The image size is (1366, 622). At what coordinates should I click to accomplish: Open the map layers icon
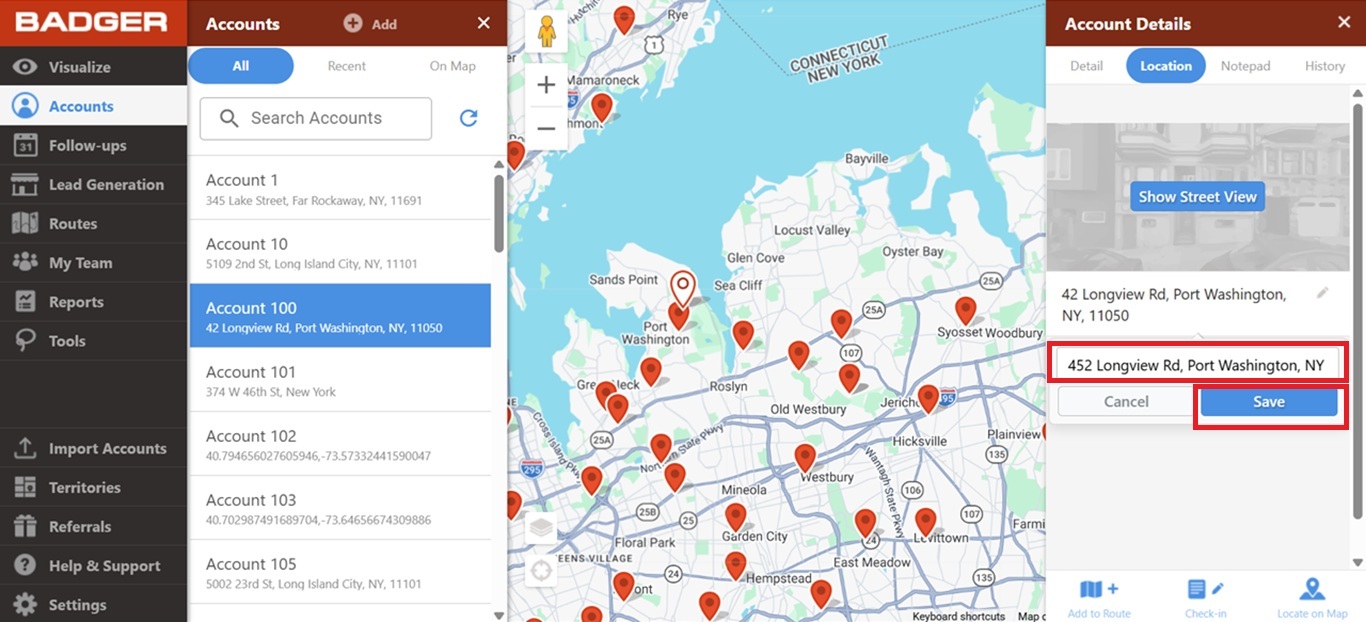pos(541,527)
